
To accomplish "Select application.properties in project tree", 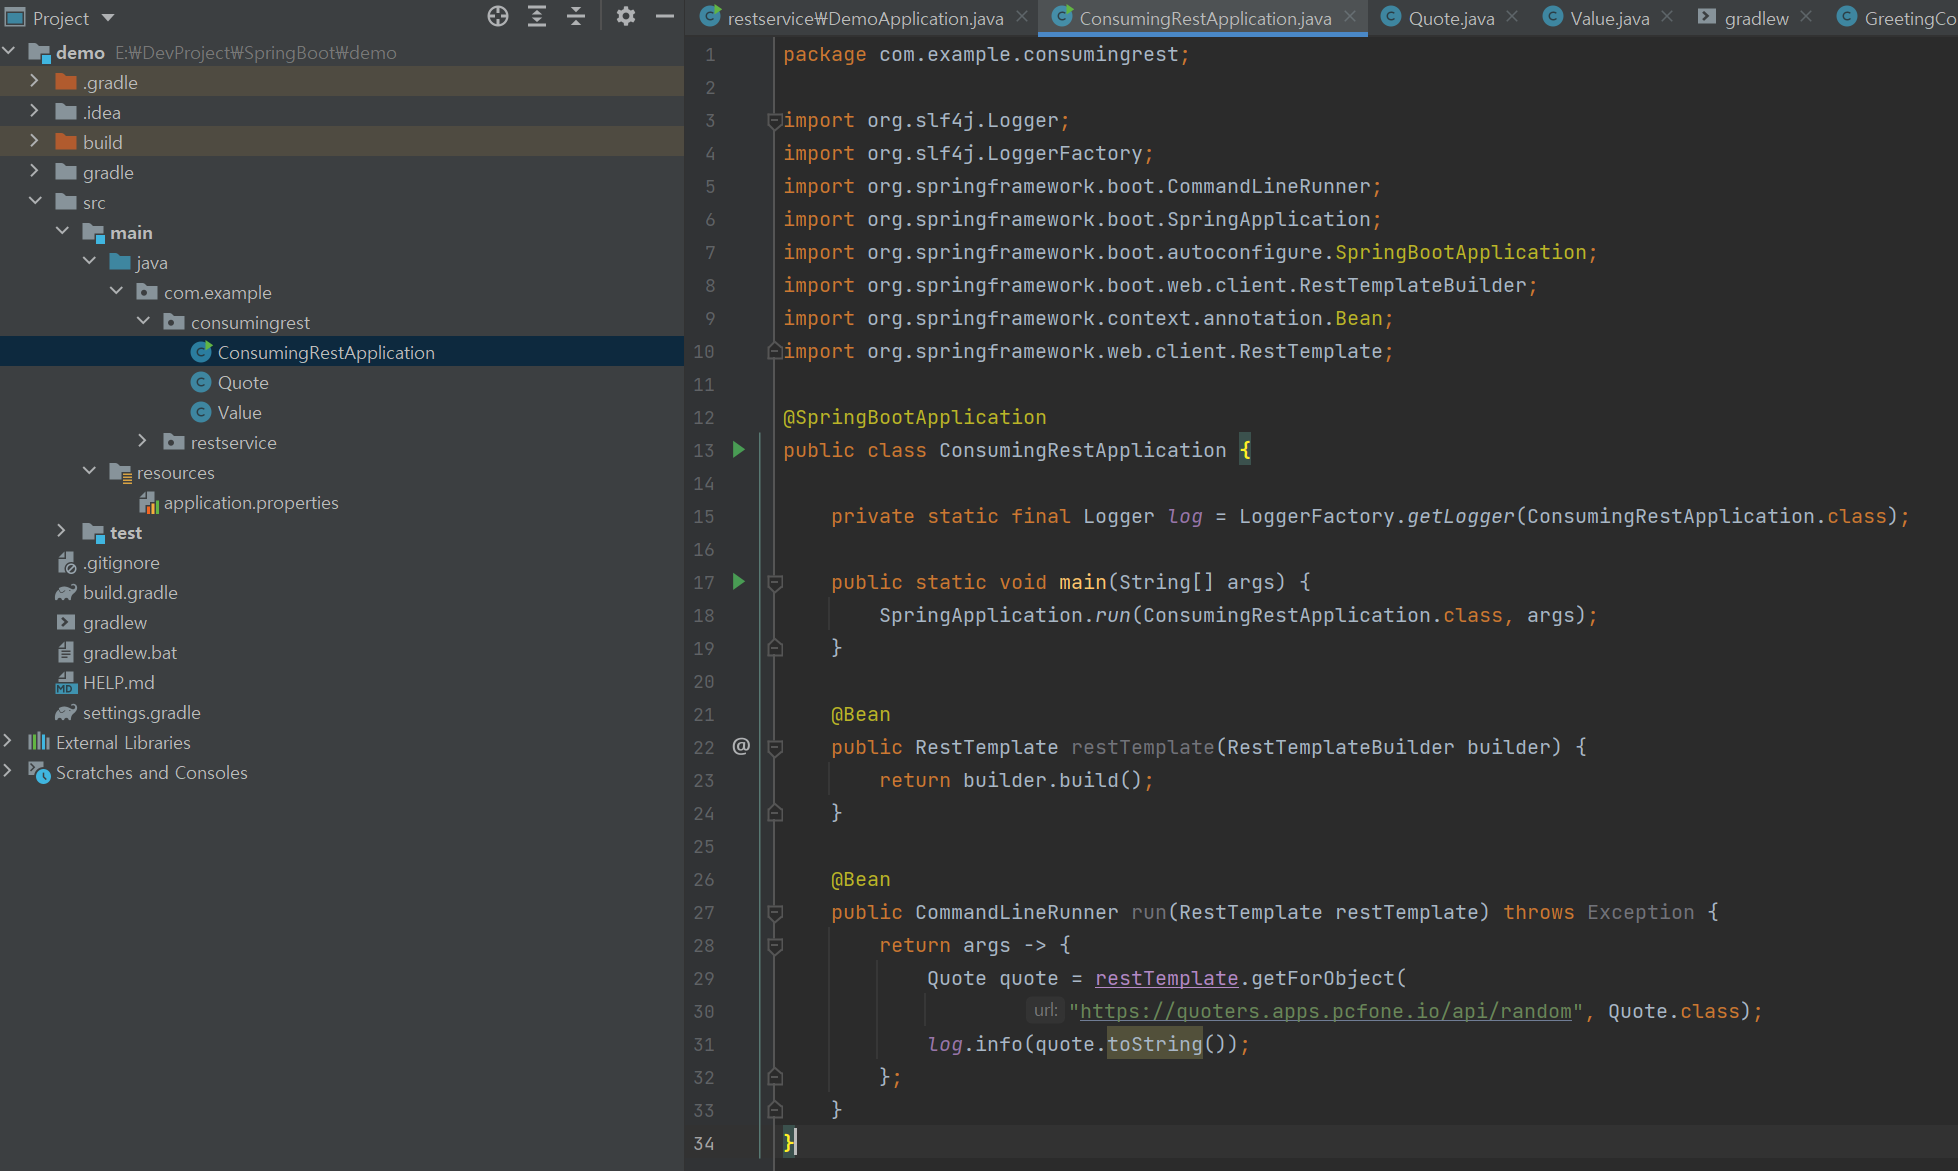I will 251,503.
